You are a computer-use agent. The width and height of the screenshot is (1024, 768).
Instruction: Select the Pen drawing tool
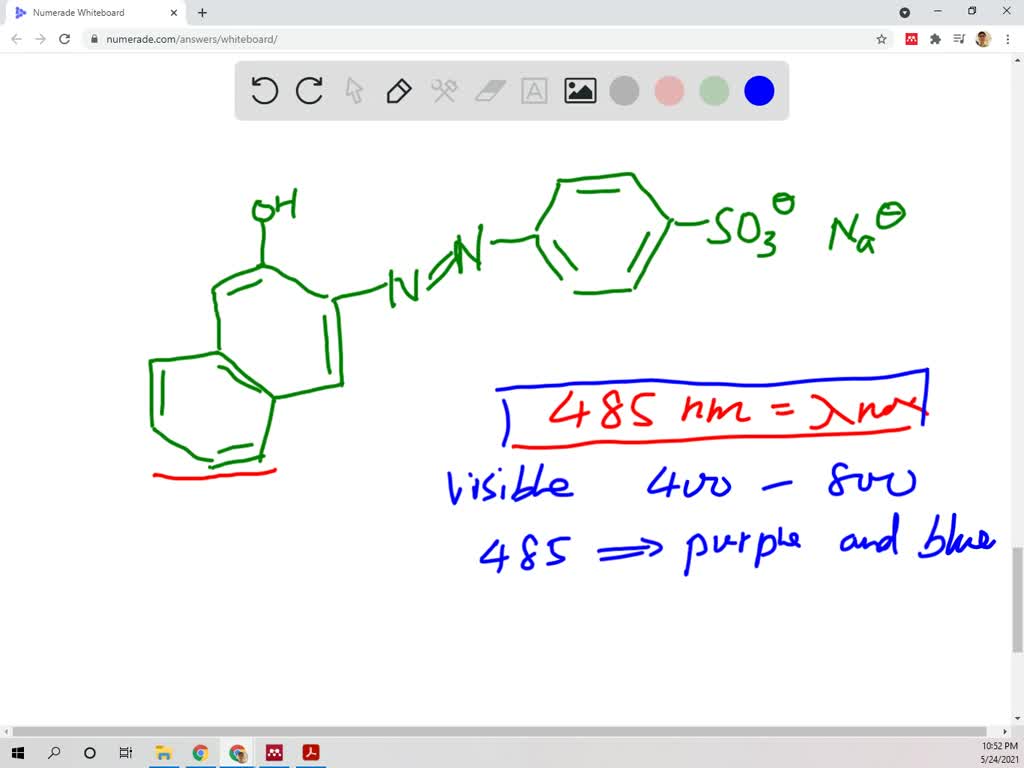tap(399, 91)
